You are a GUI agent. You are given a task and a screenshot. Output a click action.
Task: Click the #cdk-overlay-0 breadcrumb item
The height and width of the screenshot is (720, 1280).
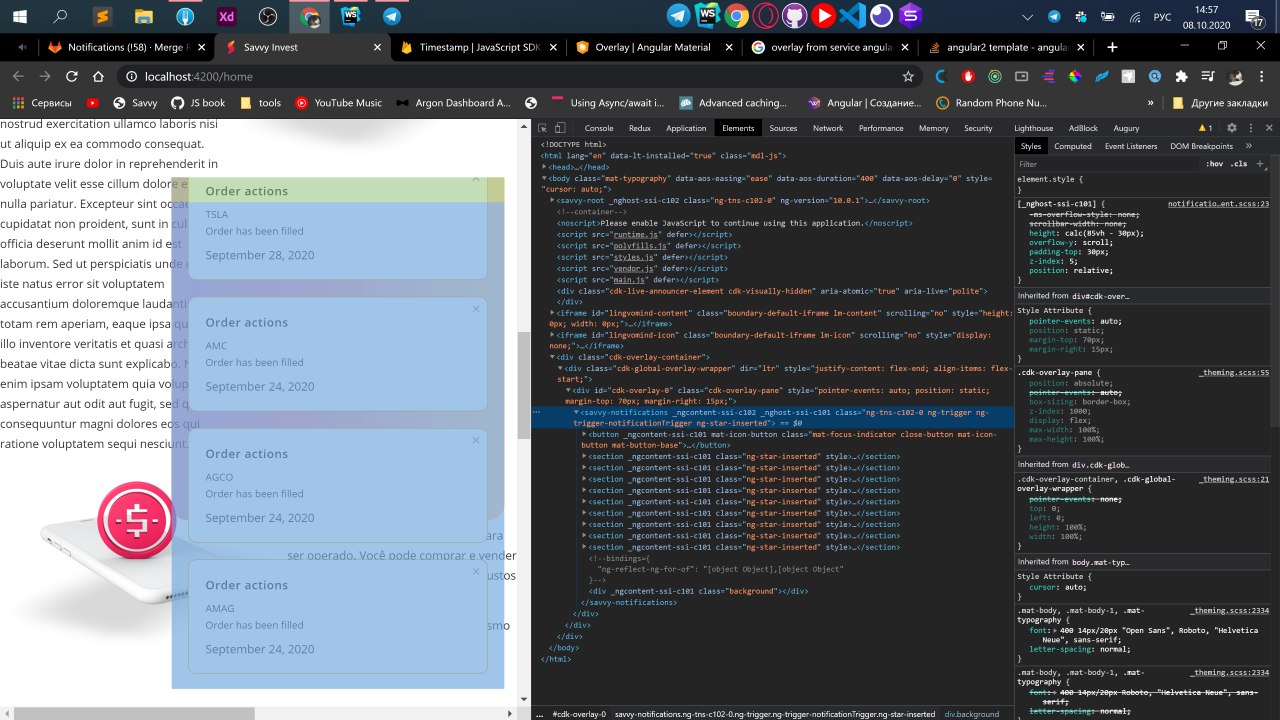[x=579, y=714]
